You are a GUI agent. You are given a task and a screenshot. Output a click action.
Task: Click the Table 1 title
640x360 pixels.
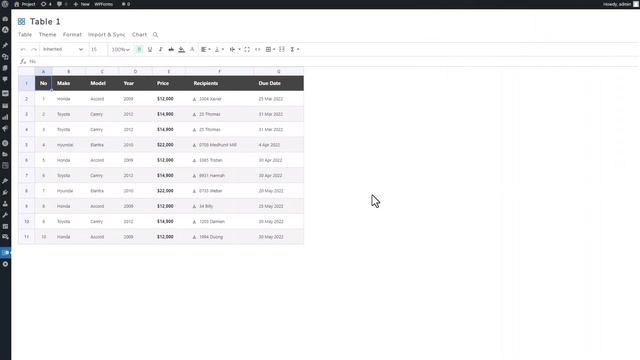[45, 22]
